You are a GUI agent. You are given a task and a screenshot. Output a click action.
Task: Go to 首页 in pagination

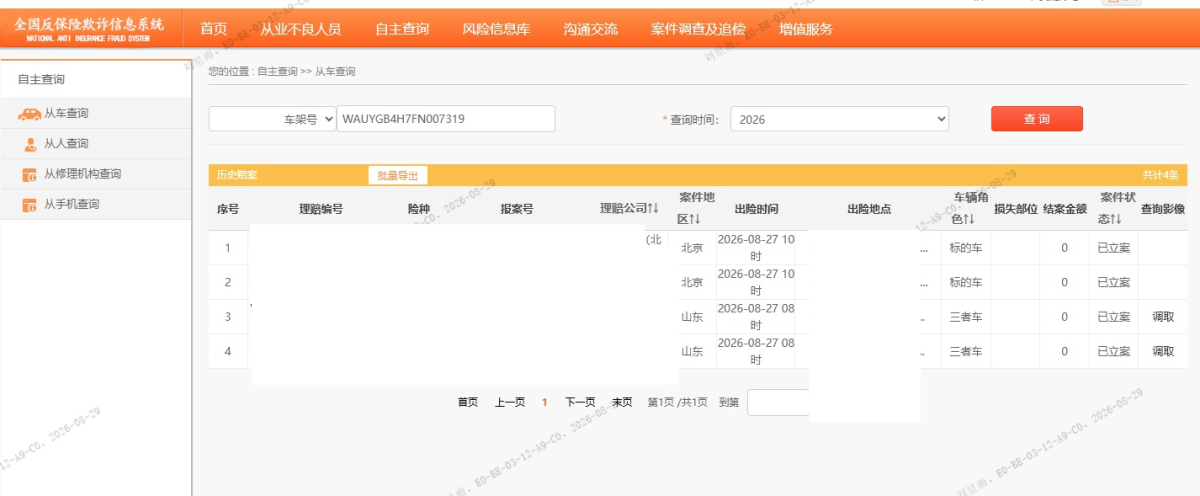tap(468, 402)
